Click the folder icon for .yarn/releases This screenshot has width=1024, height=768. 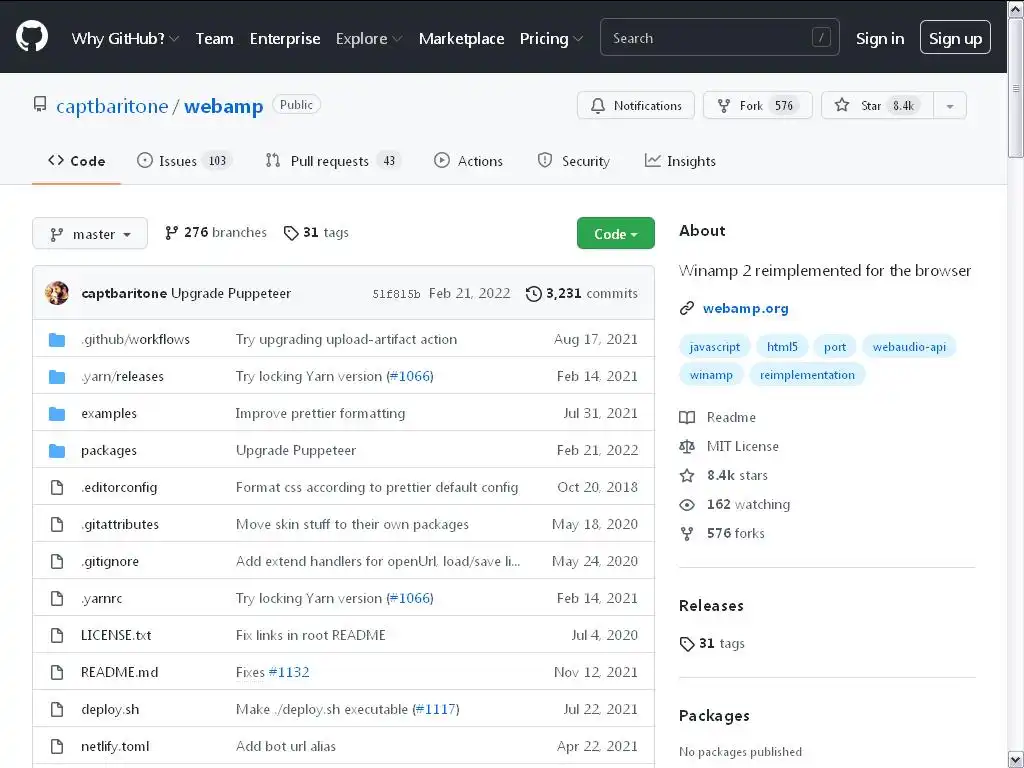pos(57,377)
